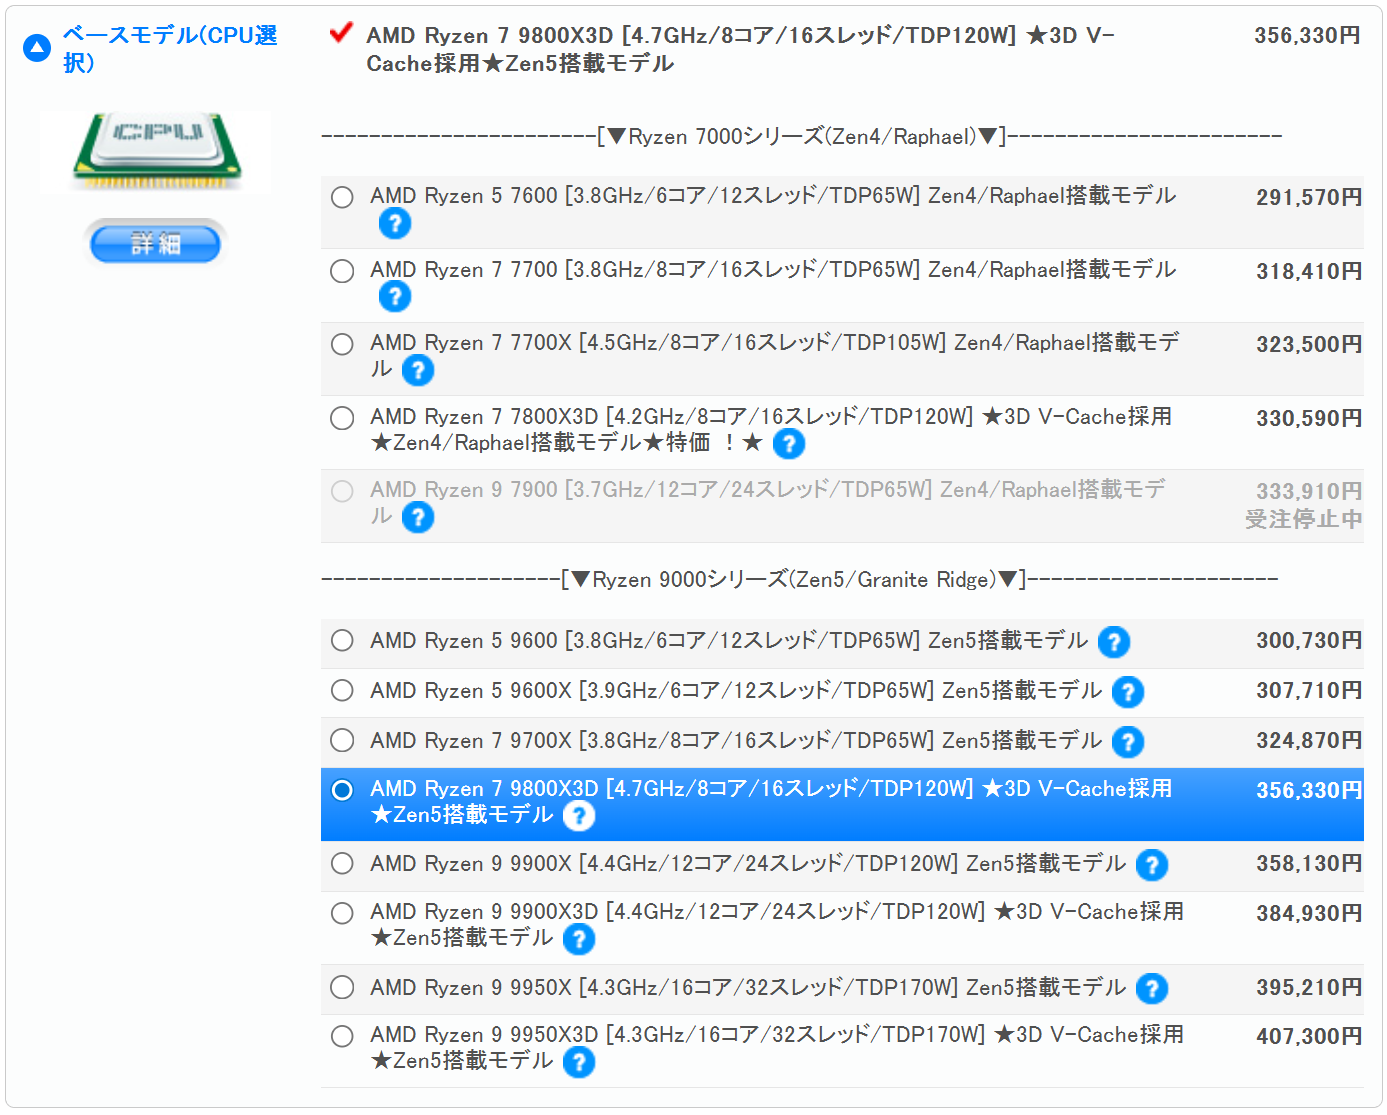
Task: Open help icon for Ryzen 7 7700
Action: coord(395,296)
